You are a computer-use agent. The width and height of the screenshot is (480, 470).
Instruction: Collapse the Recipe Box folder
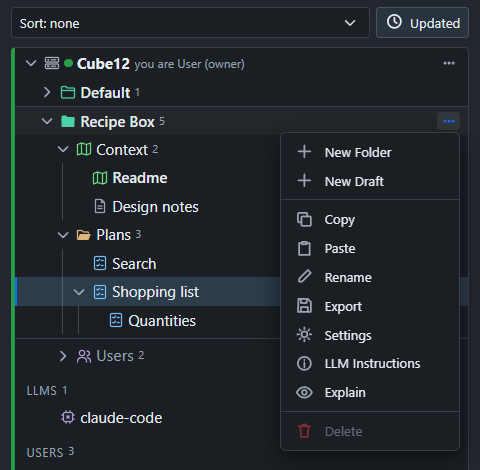47,121
